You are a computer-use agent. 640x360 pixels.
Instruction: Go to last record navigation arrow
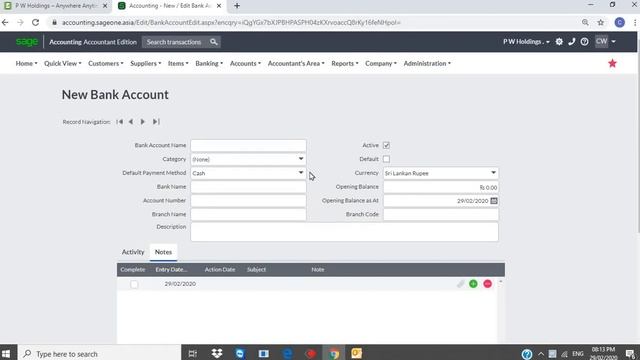coord(156,122)
